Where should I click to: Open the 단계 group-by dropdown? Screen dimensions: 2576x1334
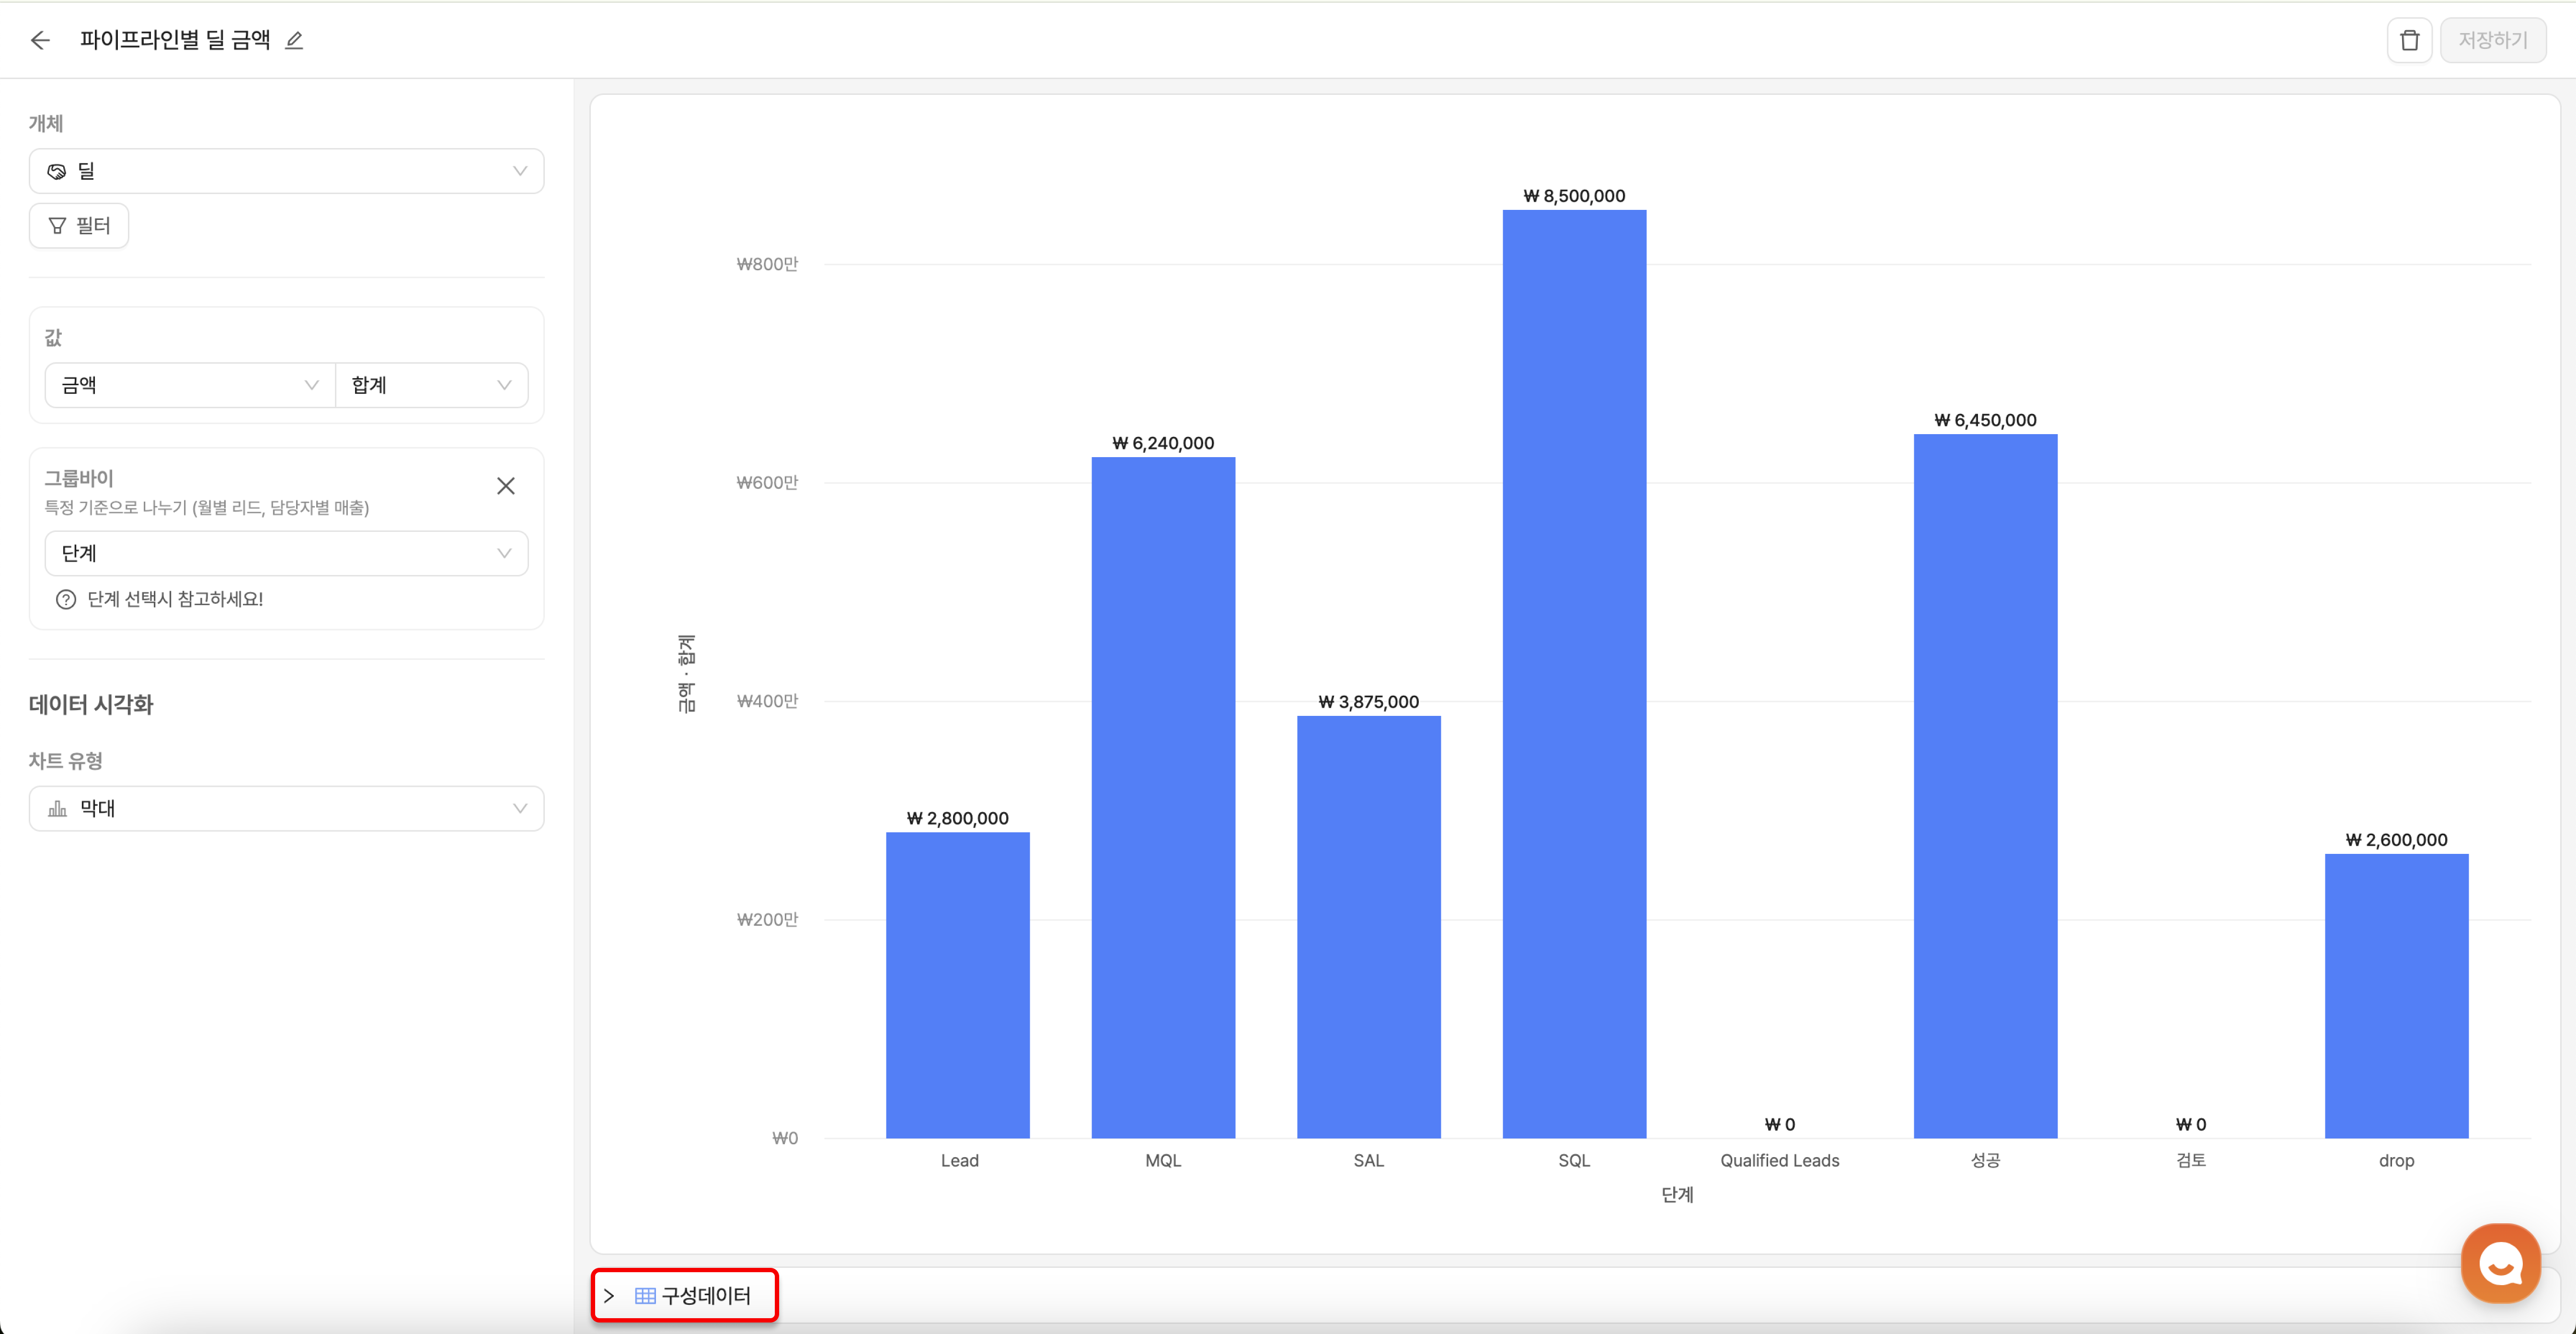[287, 553]
